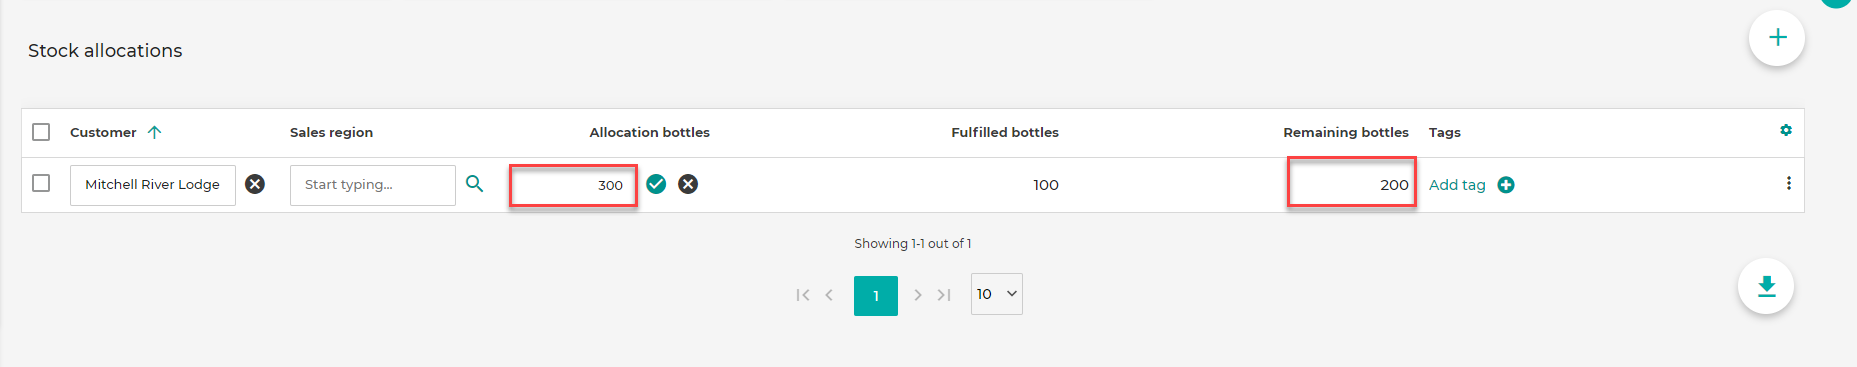Open column settings gear icon

point(1786,131)
